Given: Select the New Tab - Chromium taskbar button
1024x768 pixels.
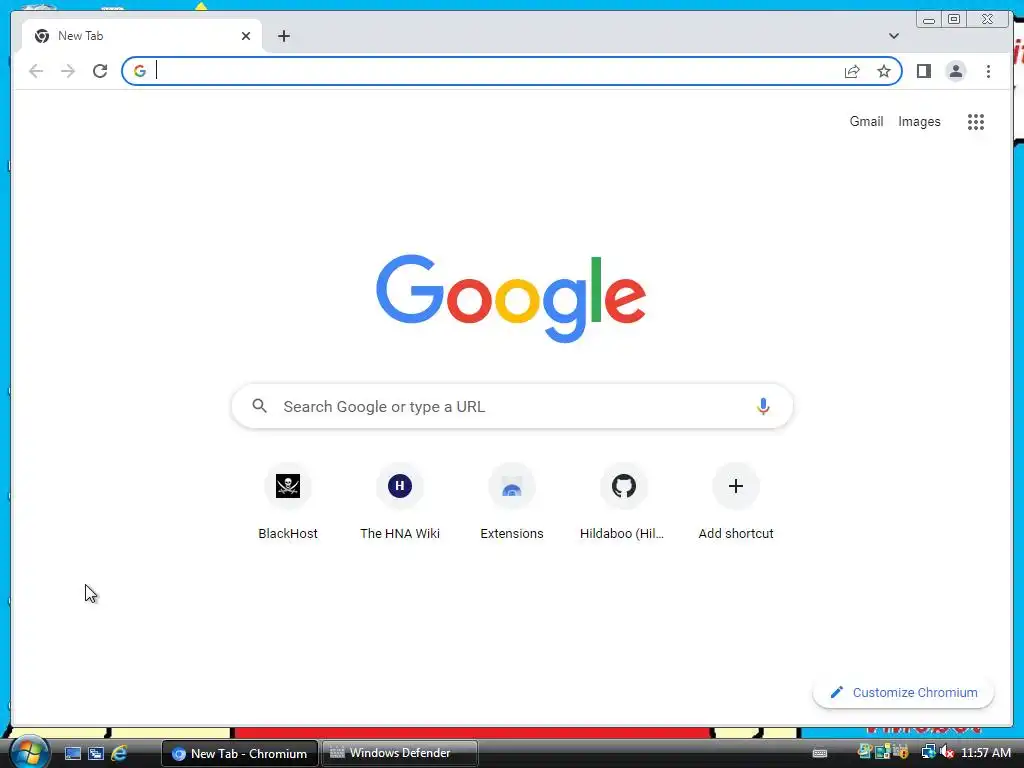Looking at the screenshot, I should click(x=240, y=753).
